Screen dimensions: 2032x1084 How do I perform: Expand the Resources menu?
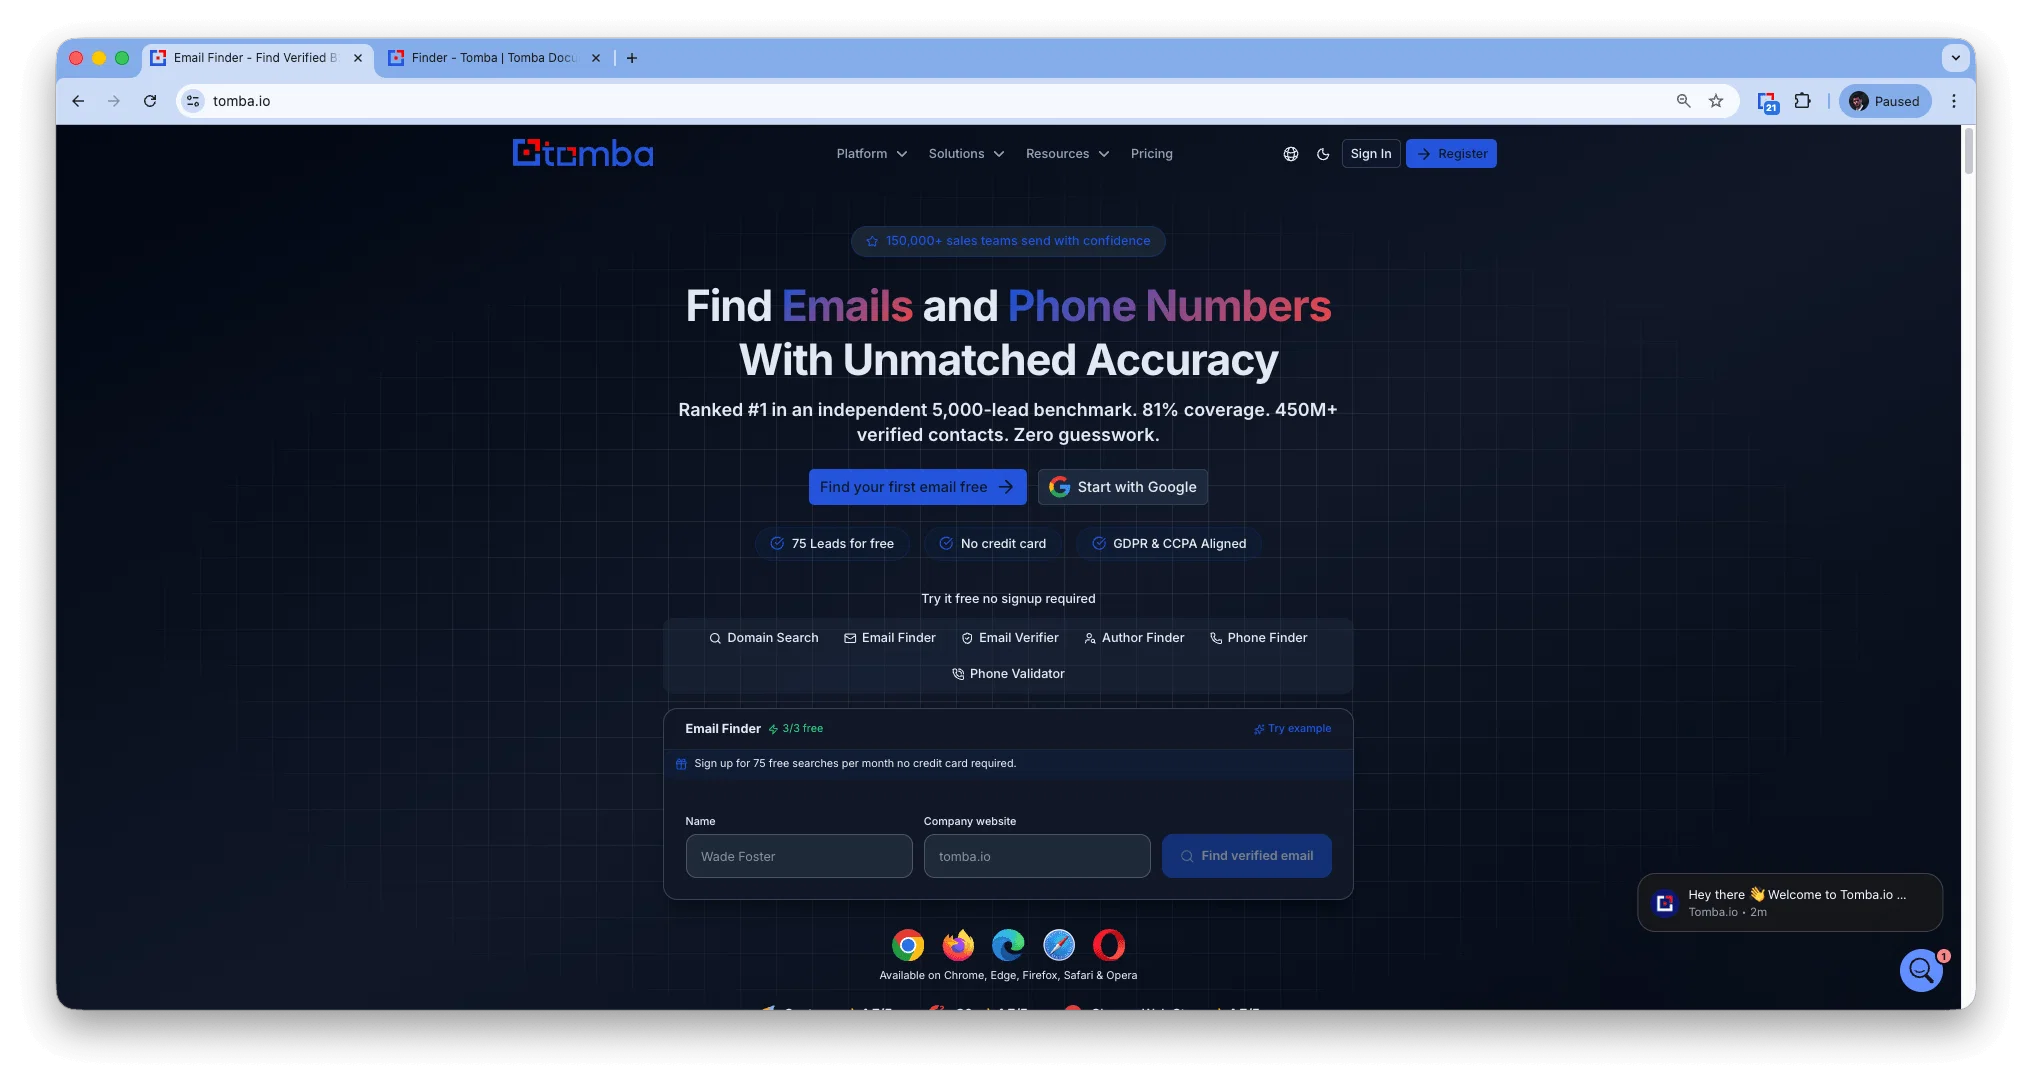click(x=1068, y=154)
